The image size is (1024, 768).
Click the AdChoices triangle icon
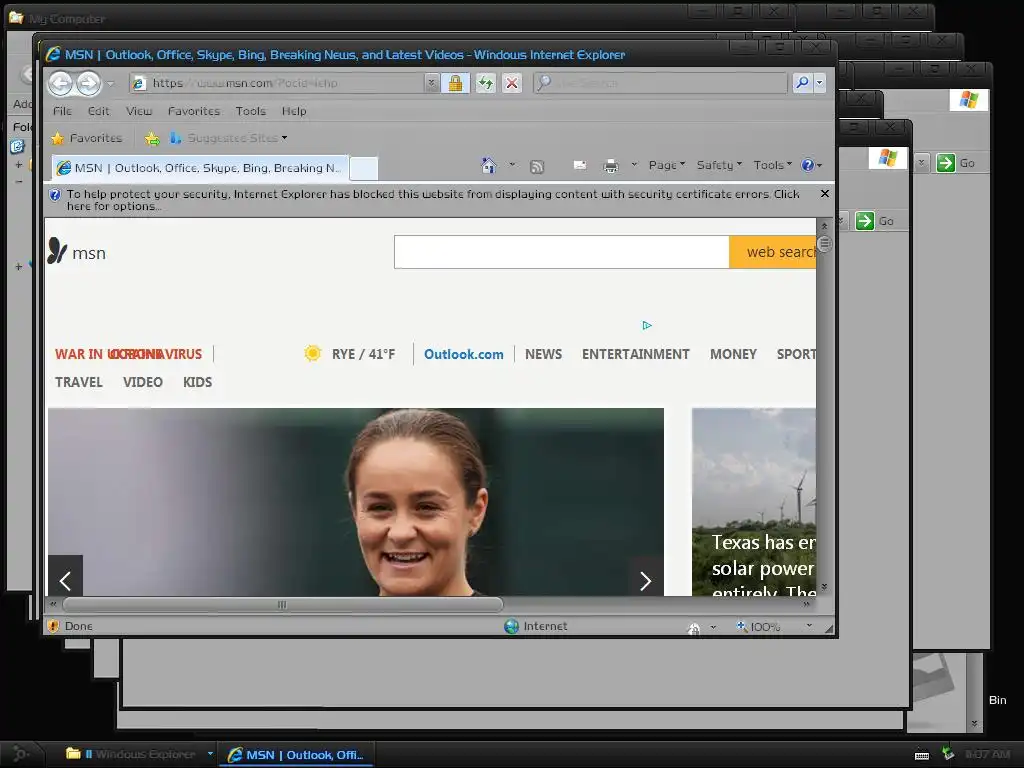(647, 325)
